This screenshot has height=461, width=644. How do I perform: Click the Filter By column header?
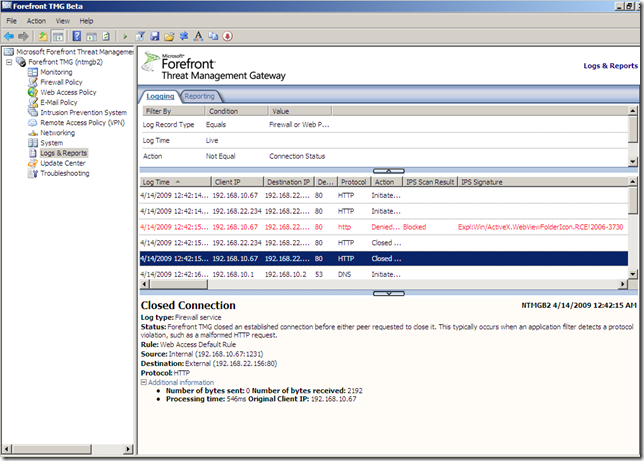coord(173,111)
